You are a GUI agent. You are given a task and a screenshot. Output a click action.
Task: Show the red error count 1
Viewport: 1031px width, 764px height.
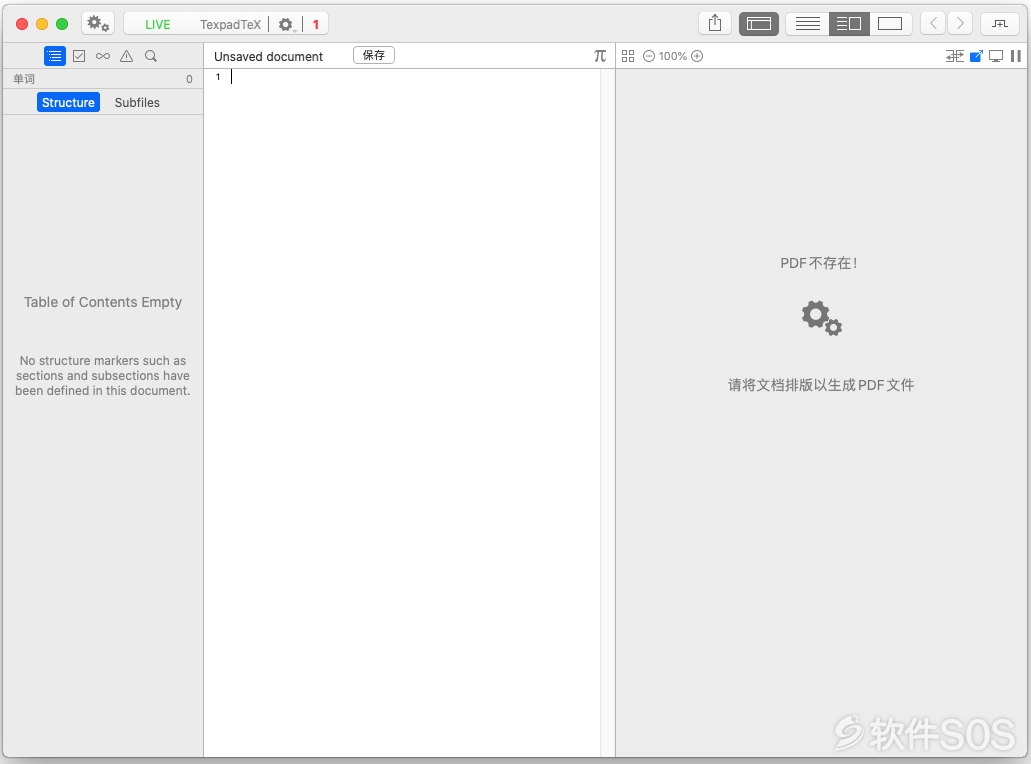coord(316,24)
